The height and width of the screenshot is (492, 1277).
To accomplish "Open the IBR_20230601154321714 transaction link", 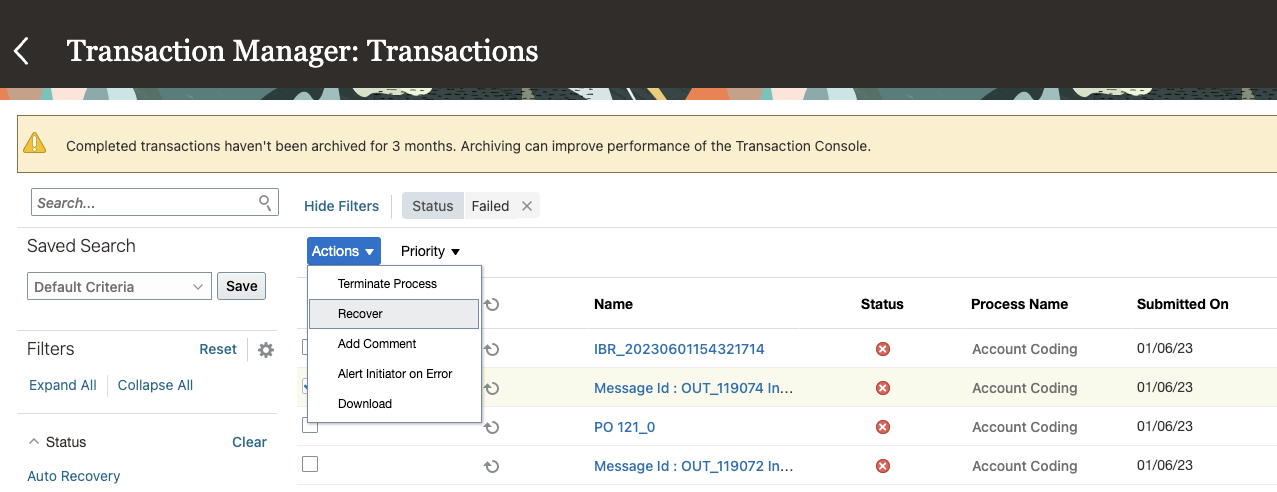I will 678,349.
